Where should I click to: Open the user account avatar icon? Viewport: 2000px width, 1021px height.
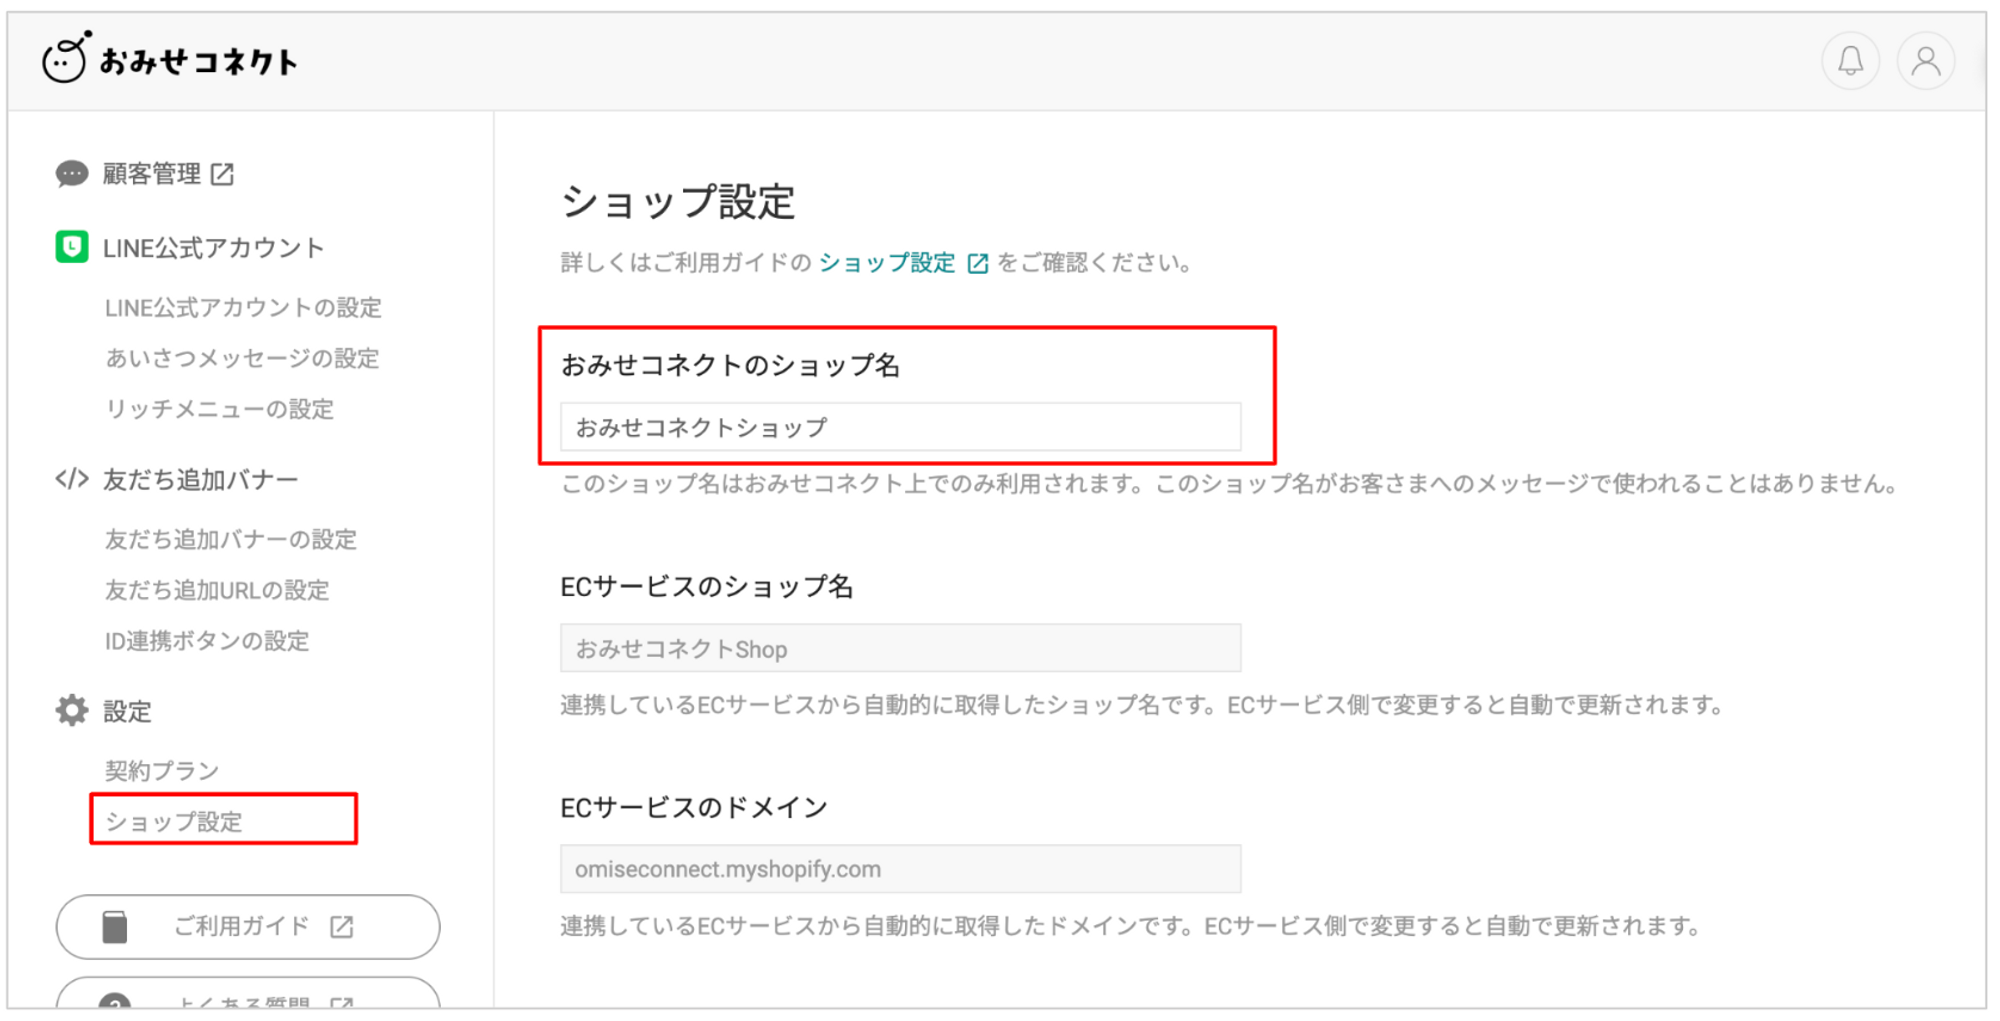[1925, 62]
